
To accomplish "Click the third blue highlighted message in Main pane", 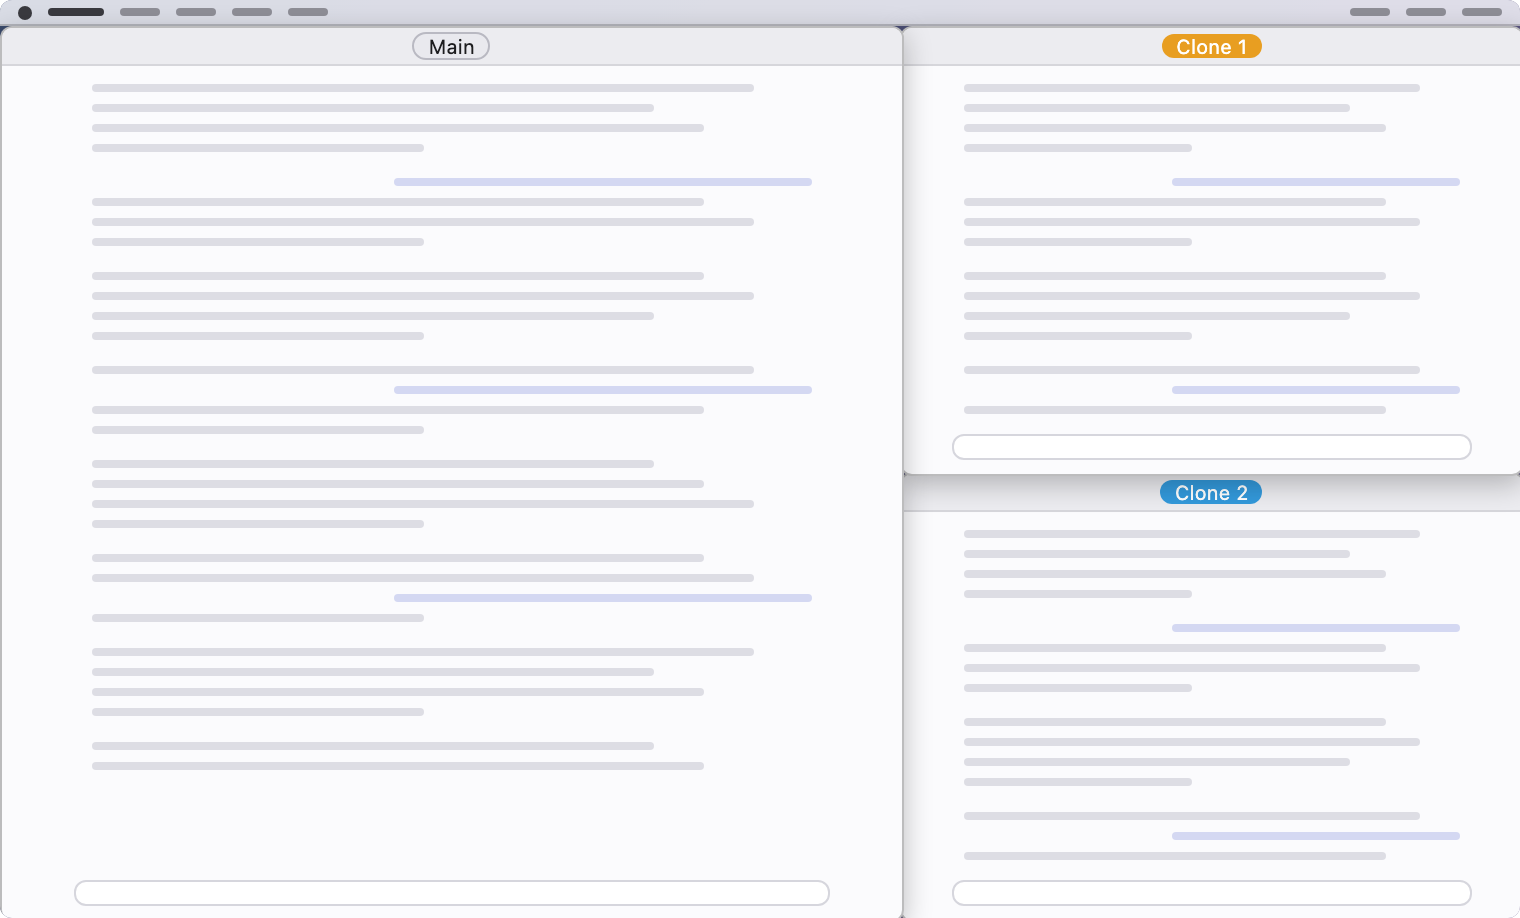I will [x=603, y=598].
